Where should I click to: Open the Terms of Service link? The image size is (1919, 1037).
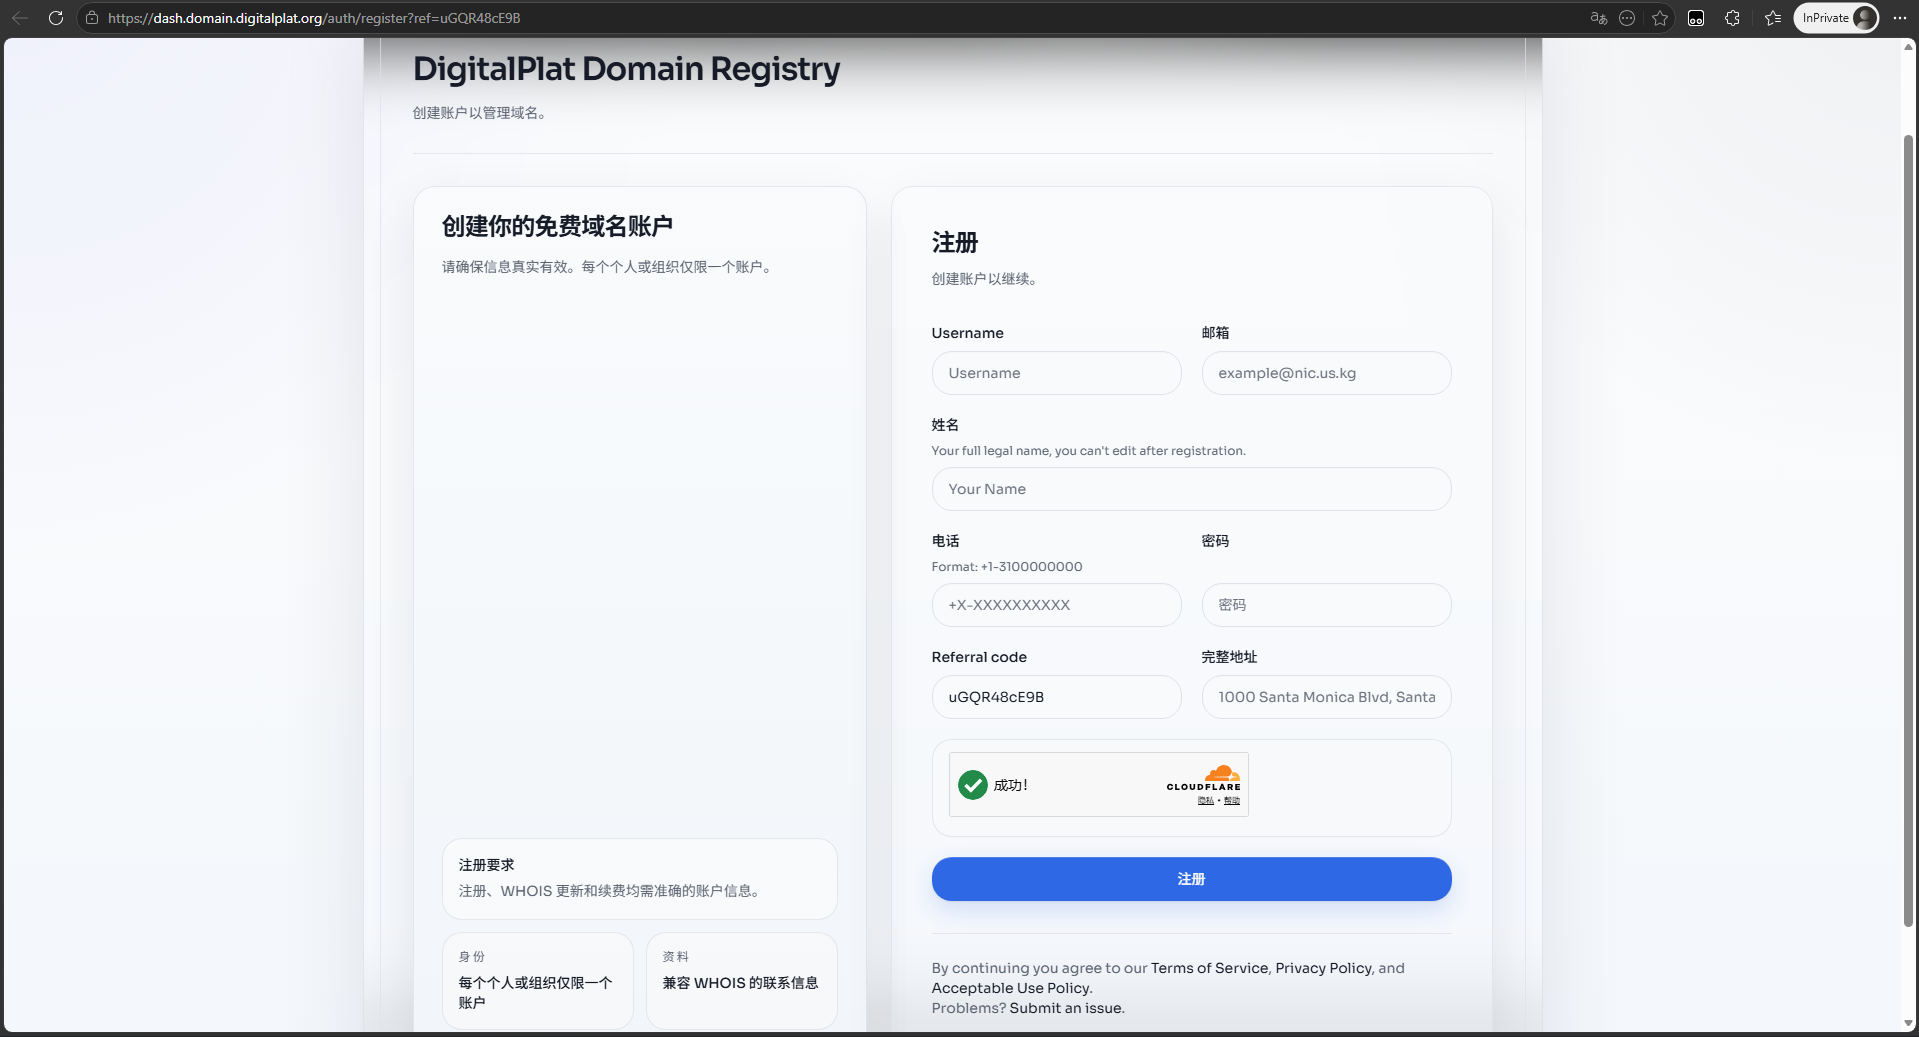click(1209, 968)
